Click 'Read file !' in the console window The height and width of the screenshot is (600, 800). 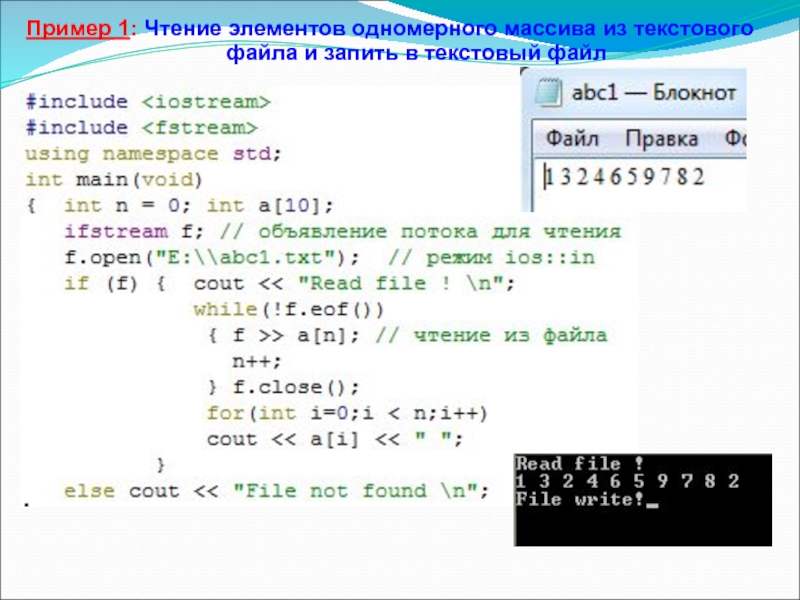click(x=580, y=464)
